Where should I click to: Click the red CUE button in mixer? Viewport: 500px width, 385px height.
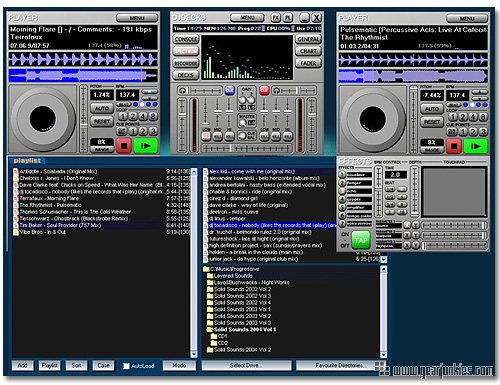tap(264, 90)
